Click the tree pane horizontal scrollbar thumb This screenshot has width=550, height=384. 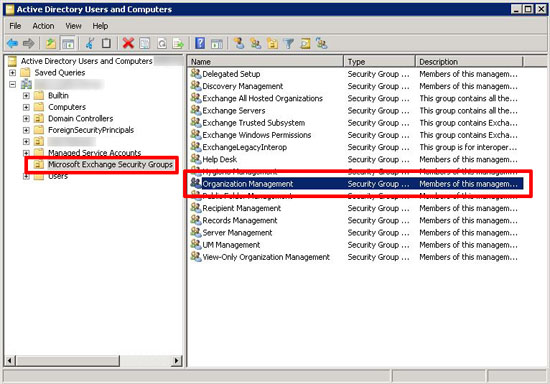click(68, 361)
